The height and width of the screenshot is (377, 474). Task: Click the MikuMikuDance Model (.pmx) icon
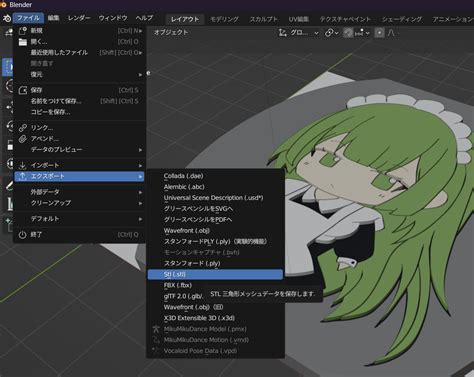[156, 329]
